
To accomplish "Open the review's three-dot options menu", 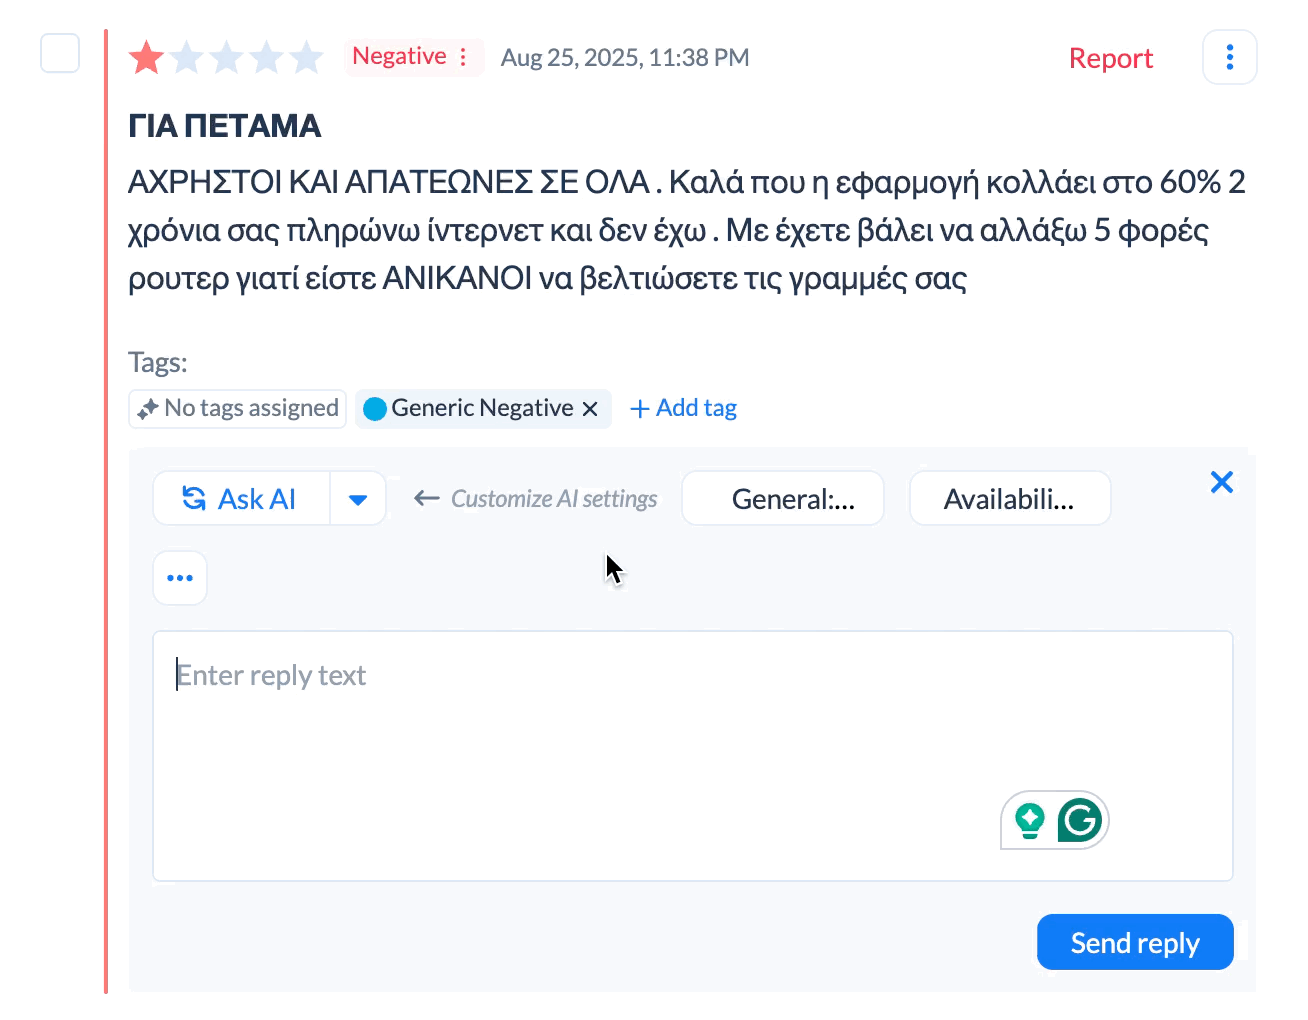I will click(x=1229, y=57).
